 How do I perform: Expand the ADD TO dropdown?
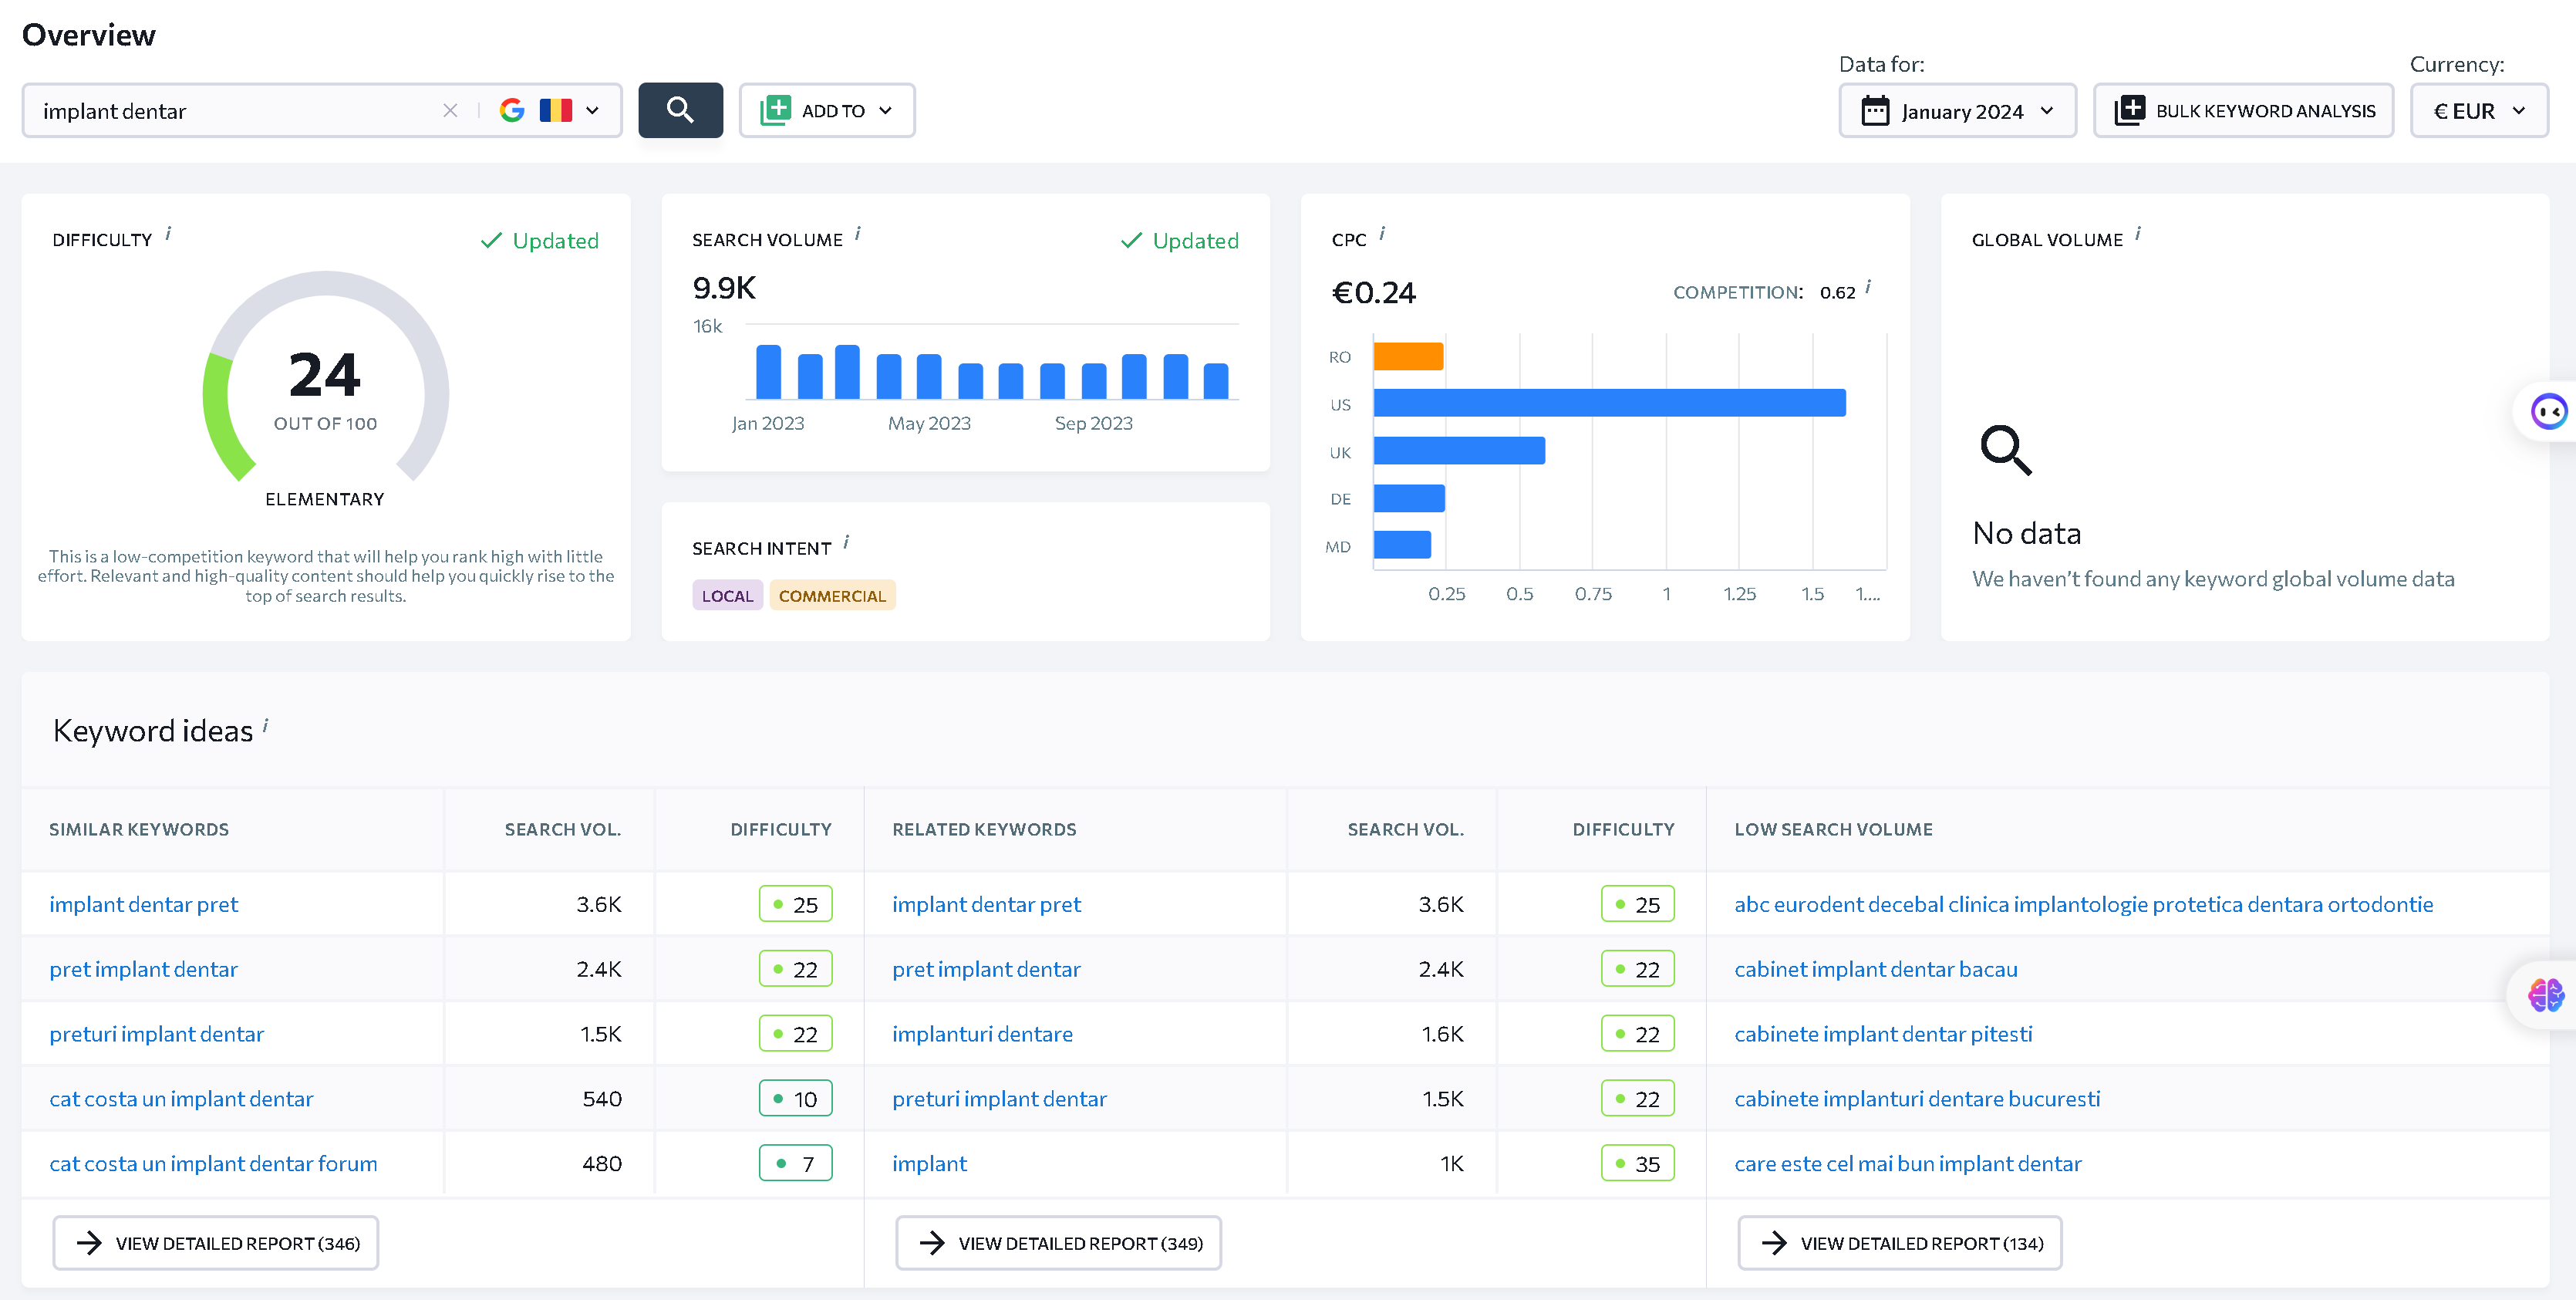pos(826,110)
